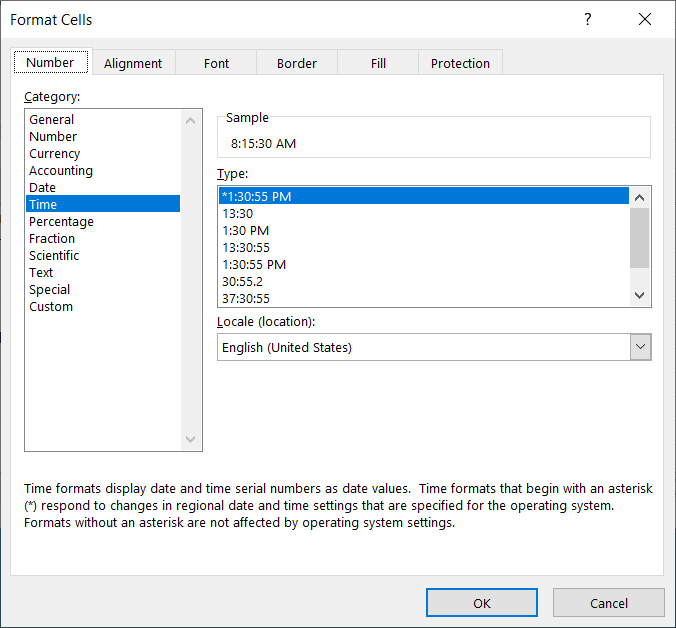676x628 pixels.
Task: Select the Date category
Action: [43, 188]
